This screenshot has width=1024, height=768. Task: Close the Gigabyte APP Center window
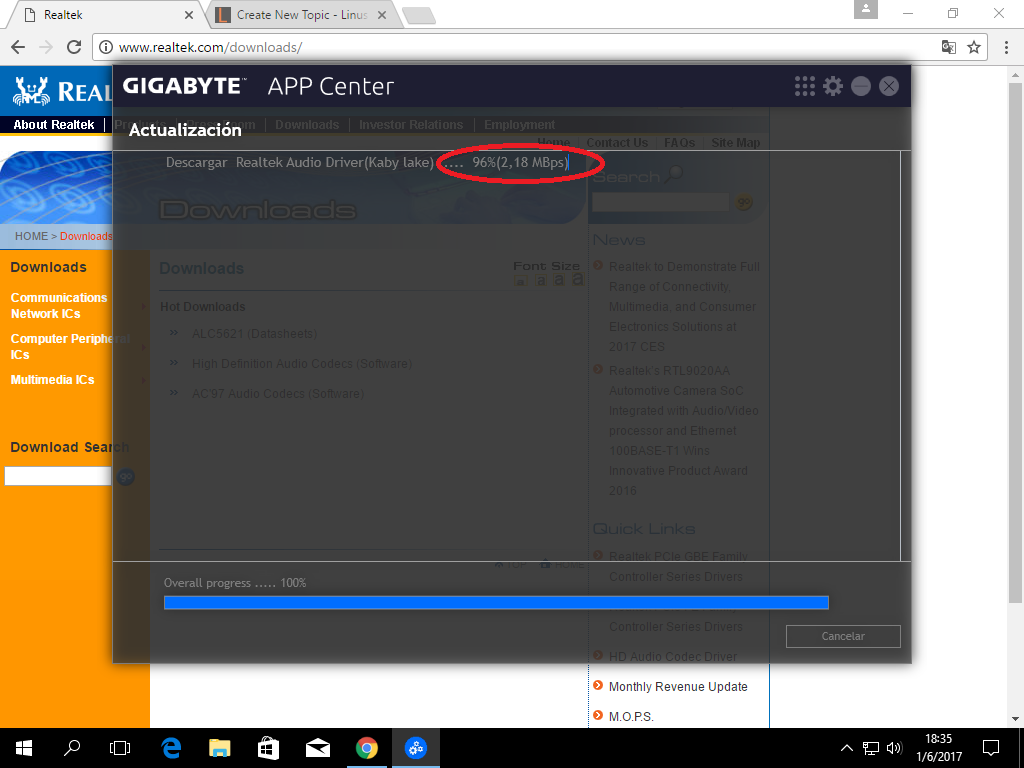point(889,86)
